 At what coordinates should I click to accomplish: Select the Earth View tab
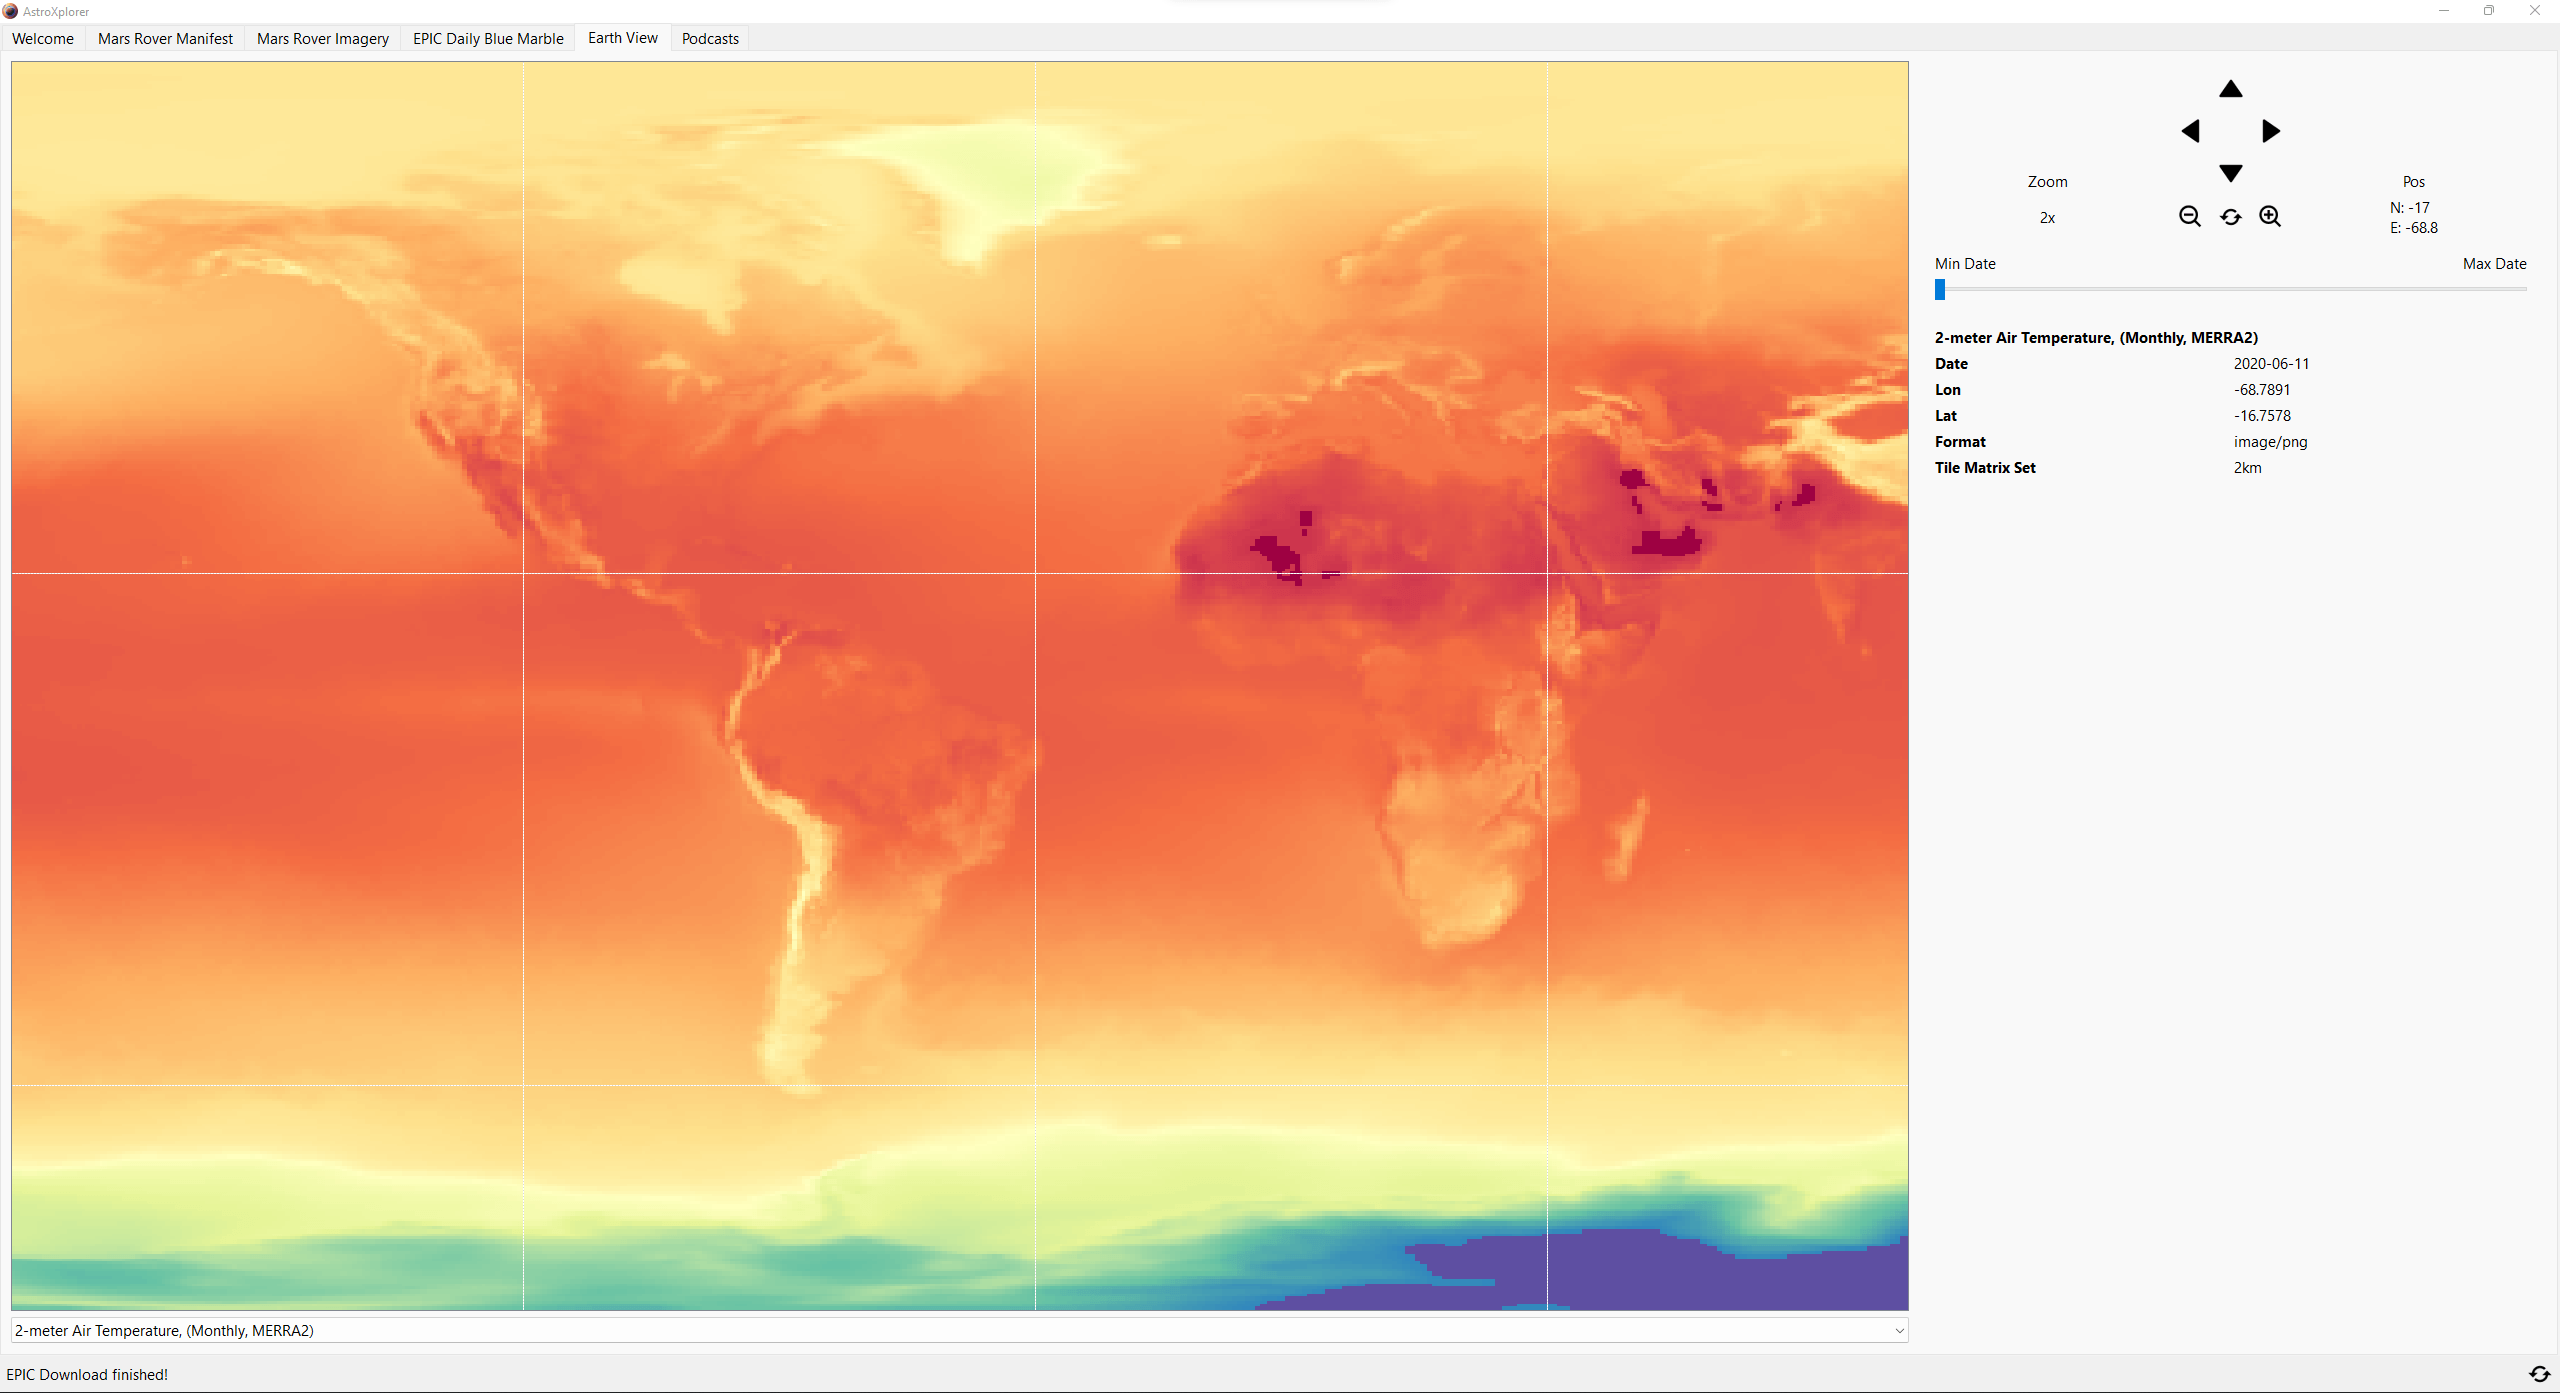coord(622,38)
